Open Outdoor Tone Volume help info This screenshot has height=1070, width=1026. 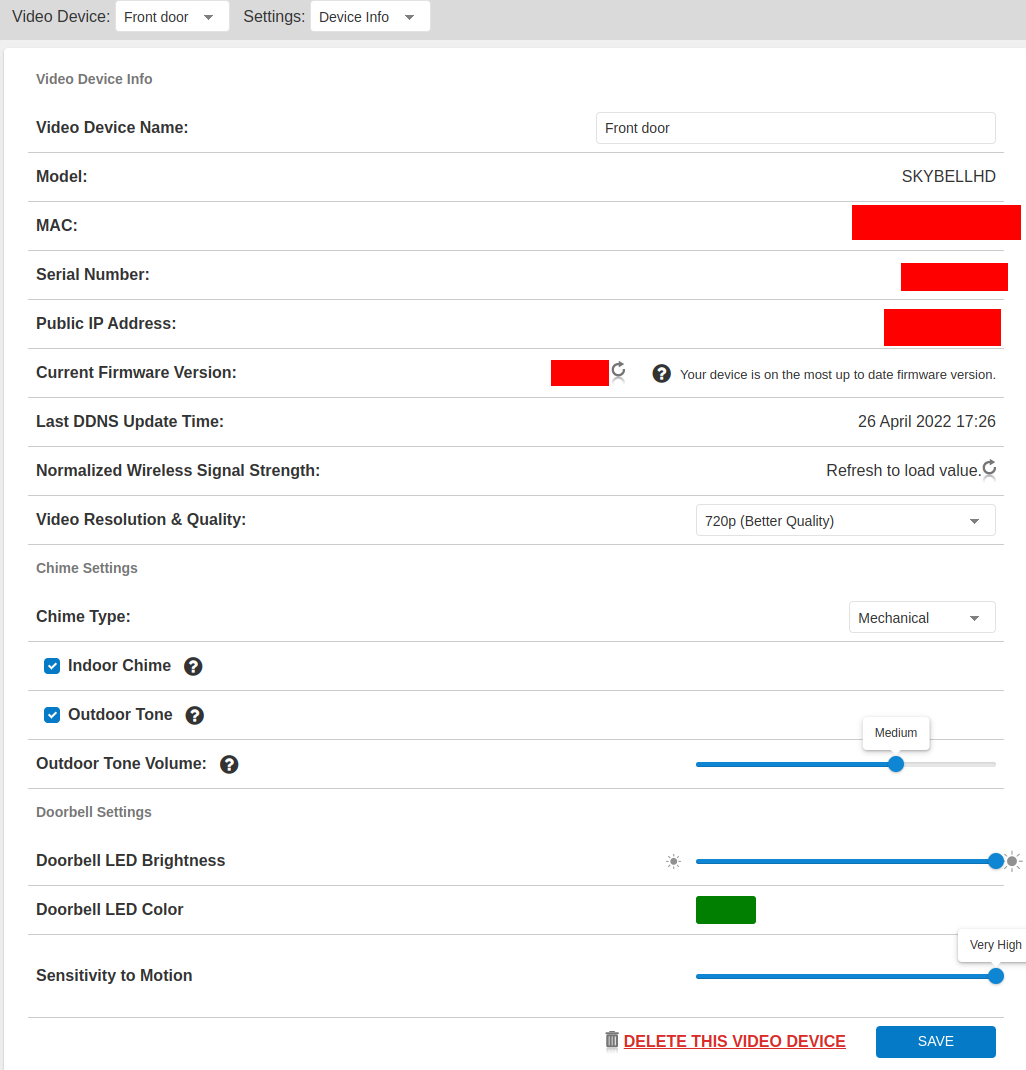point(229,764)
